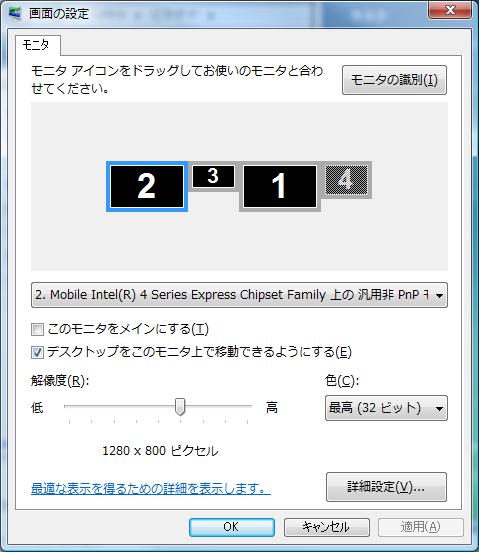The height and width of the screenshot is (552, 479).
Task: Select monitor icon number 2
Action: [x=147, y=187]
